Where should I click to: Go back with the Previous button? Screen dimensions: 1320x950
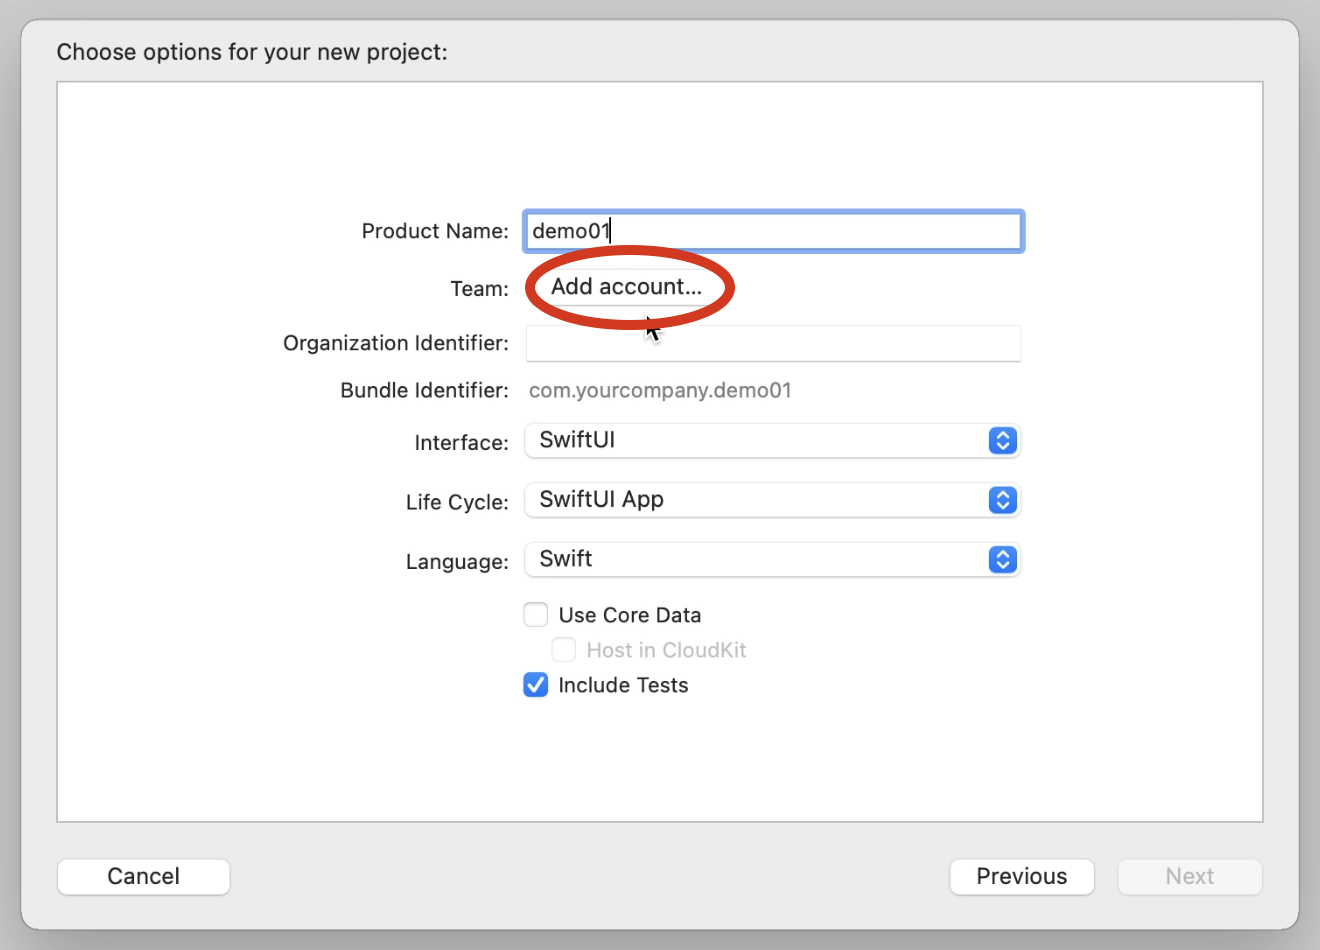pos(1021,877)
